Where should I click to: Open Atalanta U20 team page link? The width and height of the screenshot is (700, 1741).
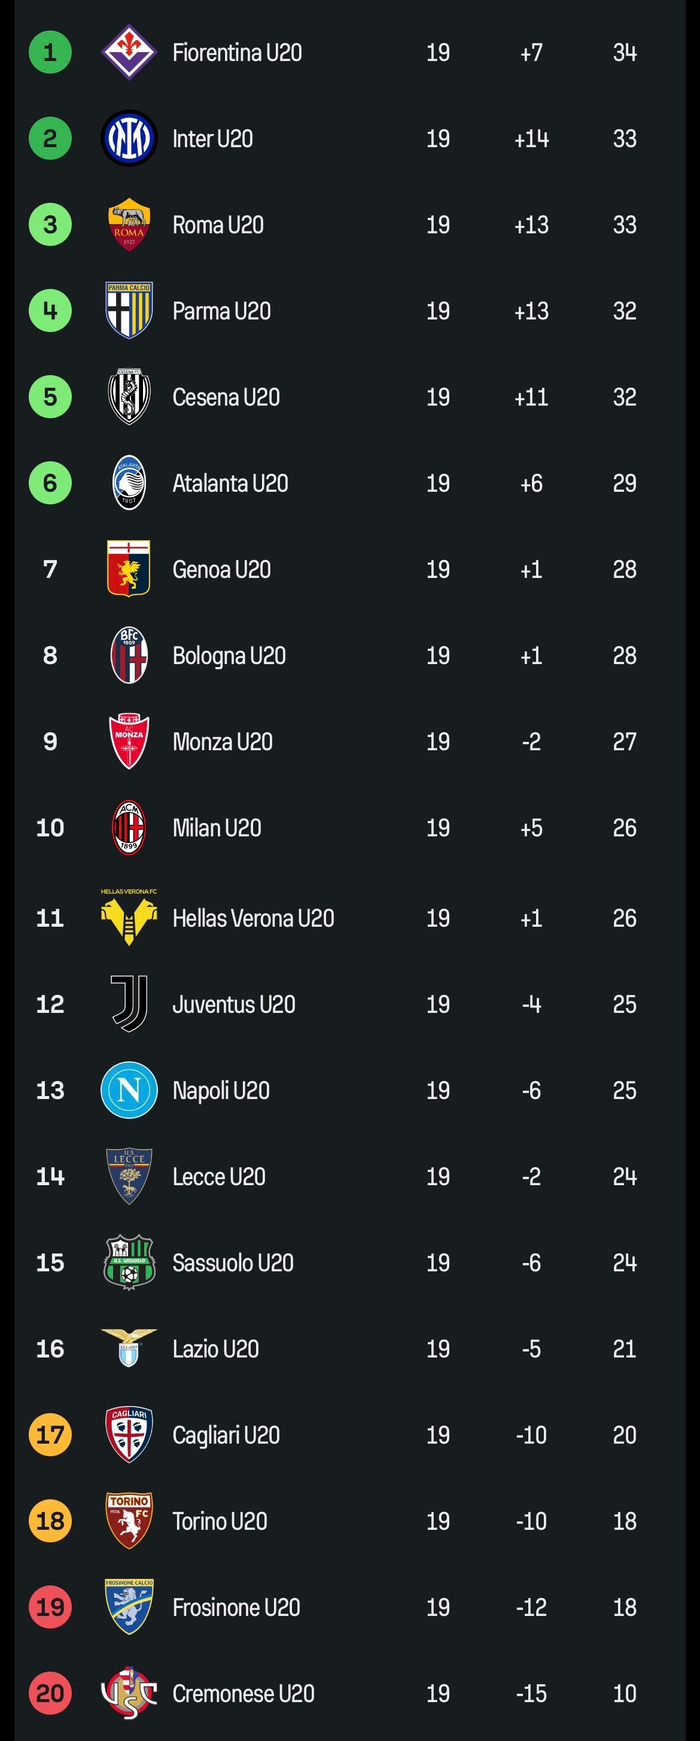coord(230,483)
